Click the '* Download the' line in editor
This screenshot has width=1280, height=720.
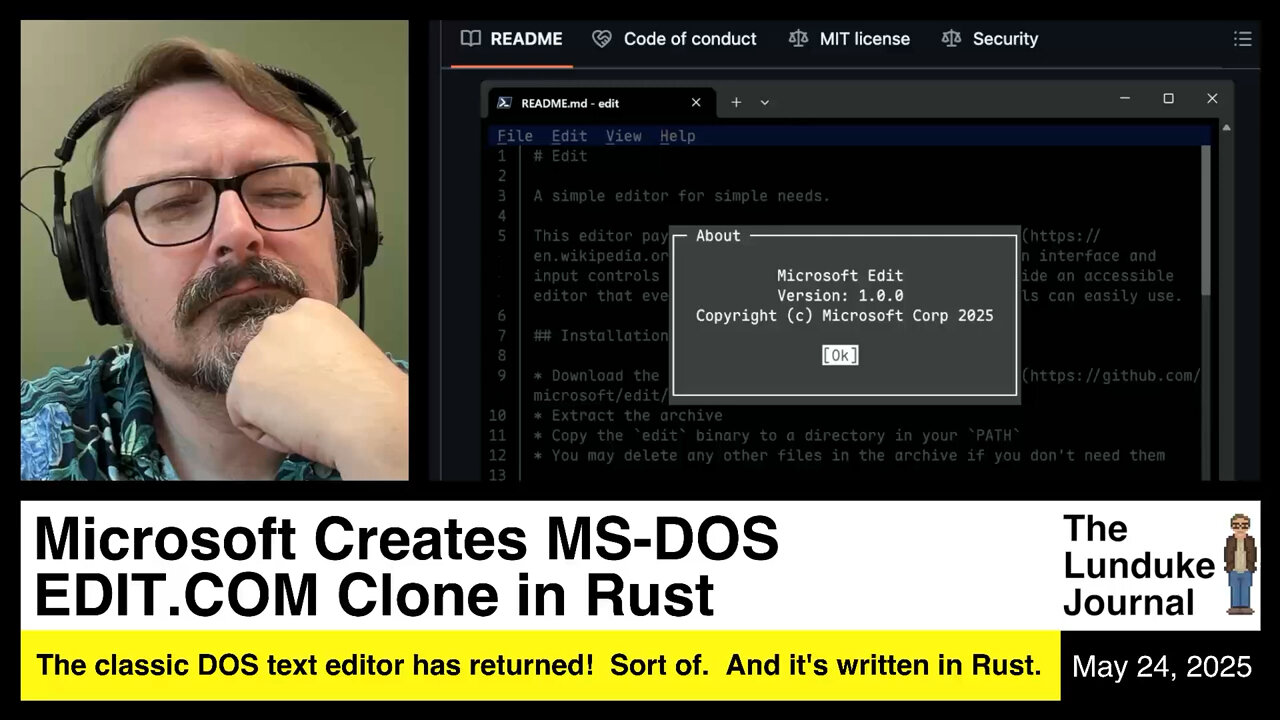596,375
